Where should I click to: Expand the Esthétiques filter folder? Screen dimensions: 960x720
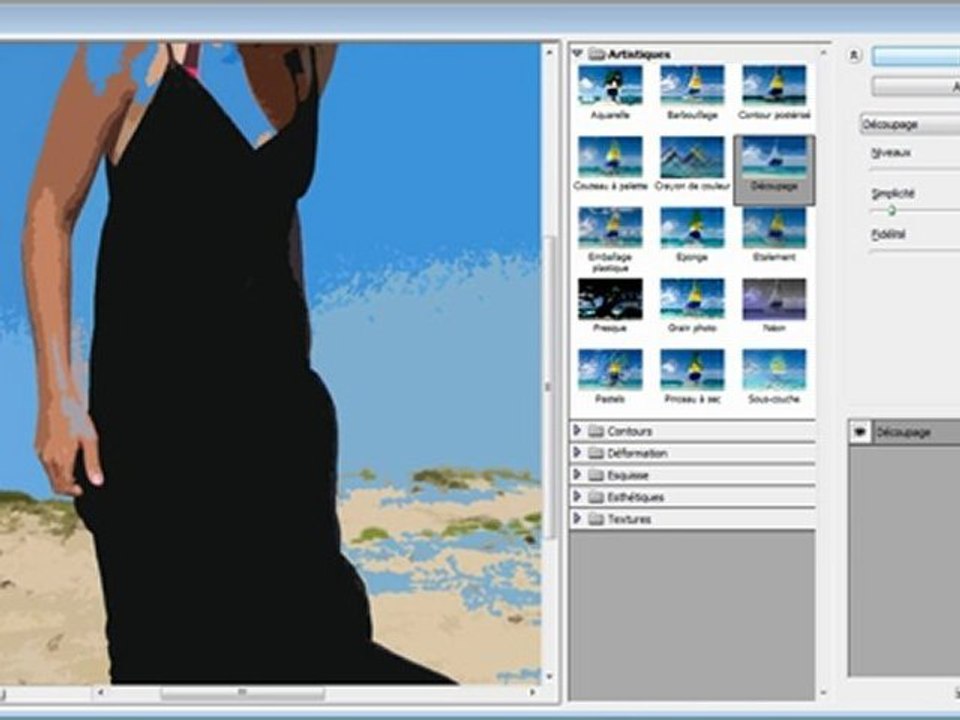(x=577, y=497)
